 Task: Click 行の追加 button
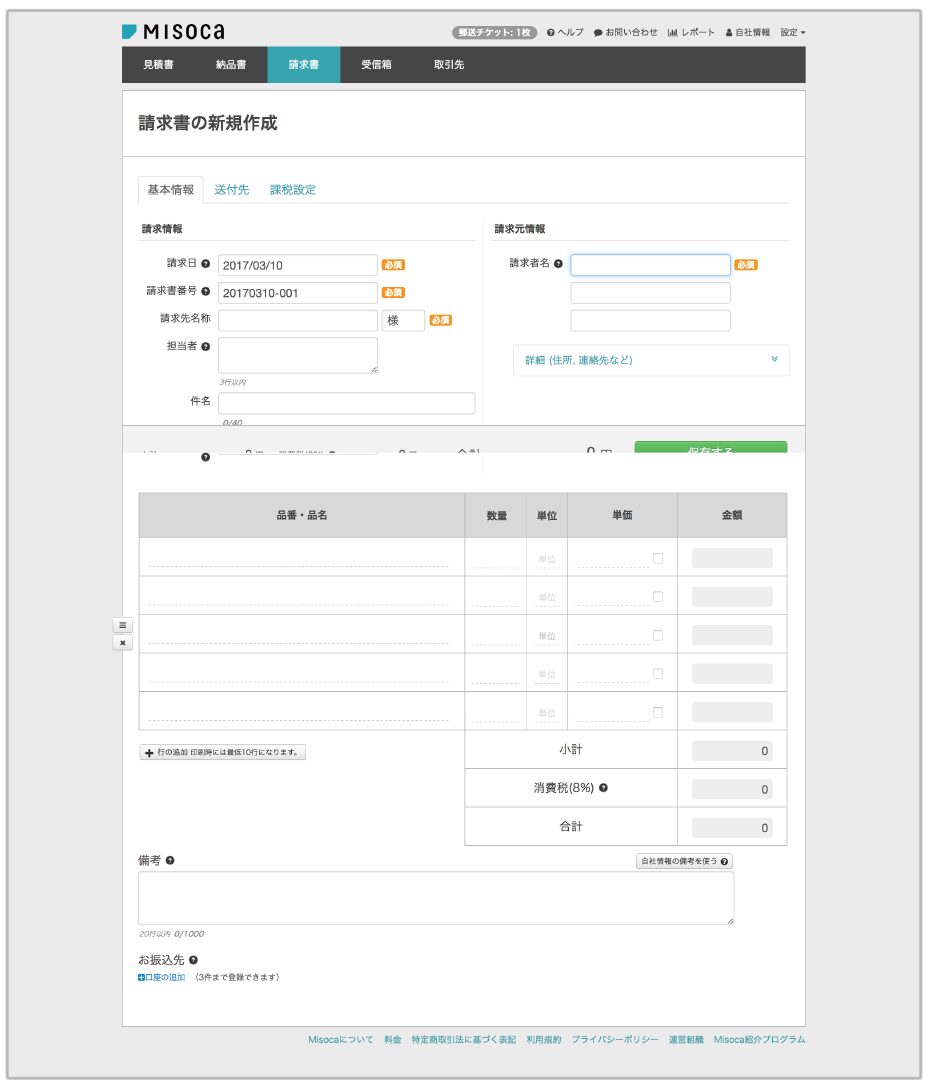(222, 752)
